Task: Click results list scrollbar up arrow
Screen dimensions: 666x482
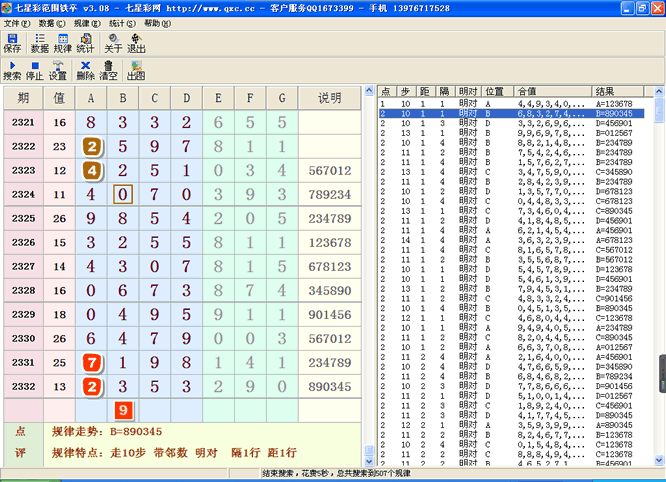Action: coord(659,91)
